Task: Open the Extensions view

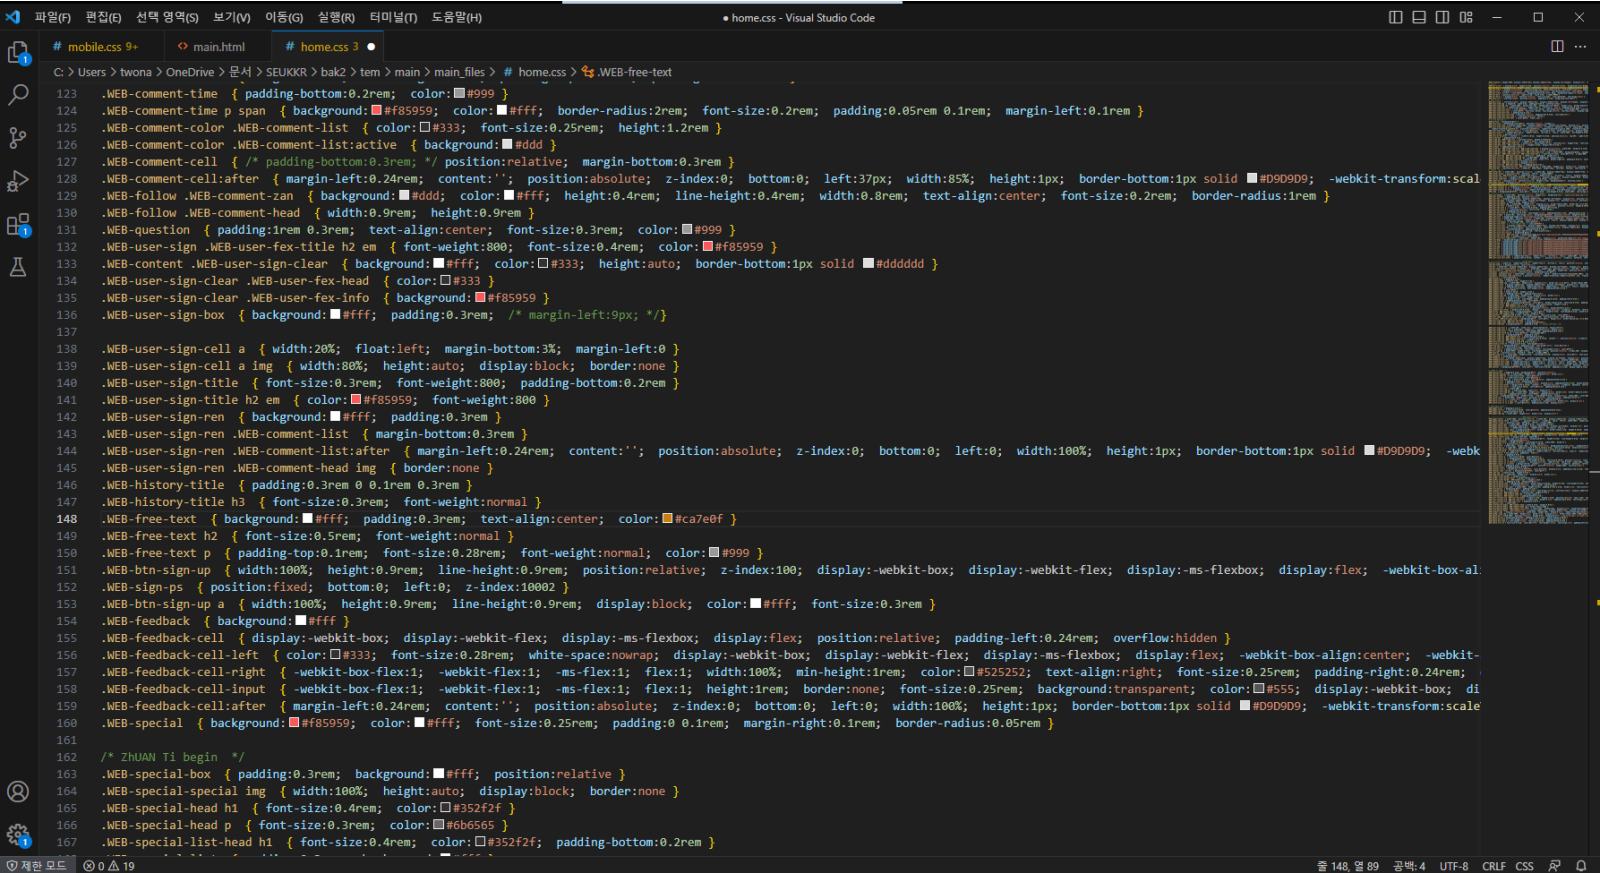Action: 18,225
